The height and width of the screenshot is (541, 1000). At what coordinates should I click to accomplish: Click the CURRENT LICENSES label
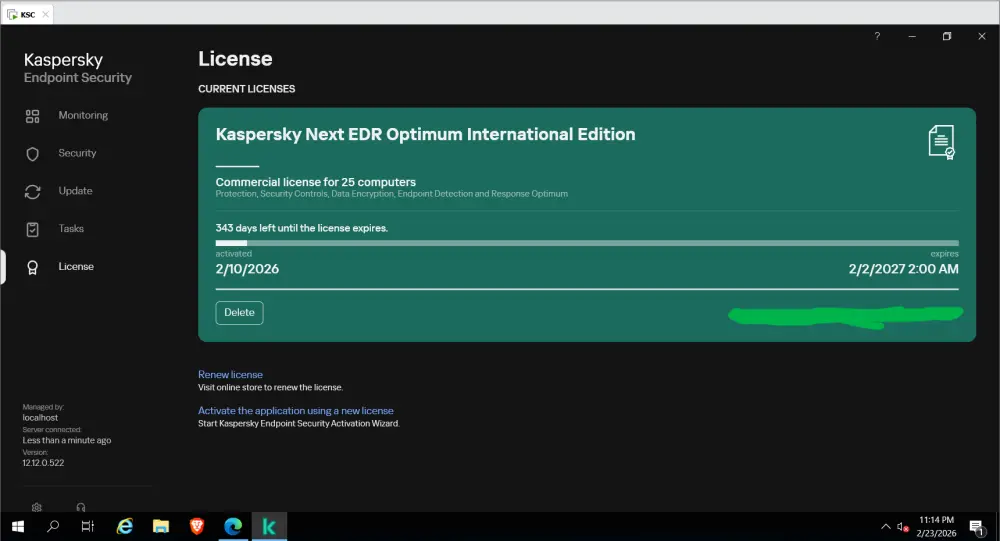[x=247, y=89]
